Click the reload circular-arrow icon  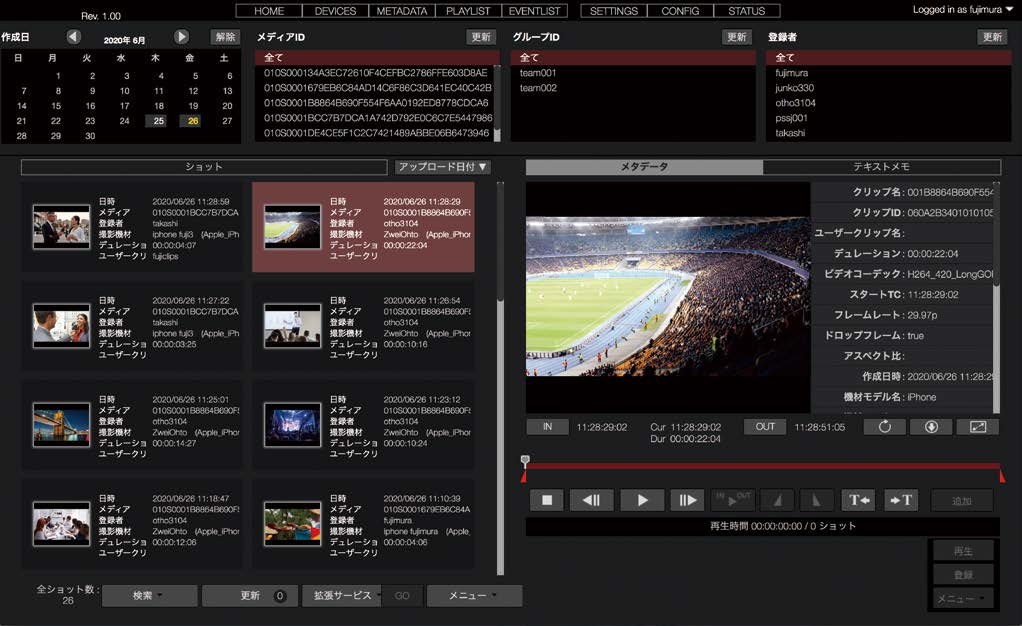(884, 427)
